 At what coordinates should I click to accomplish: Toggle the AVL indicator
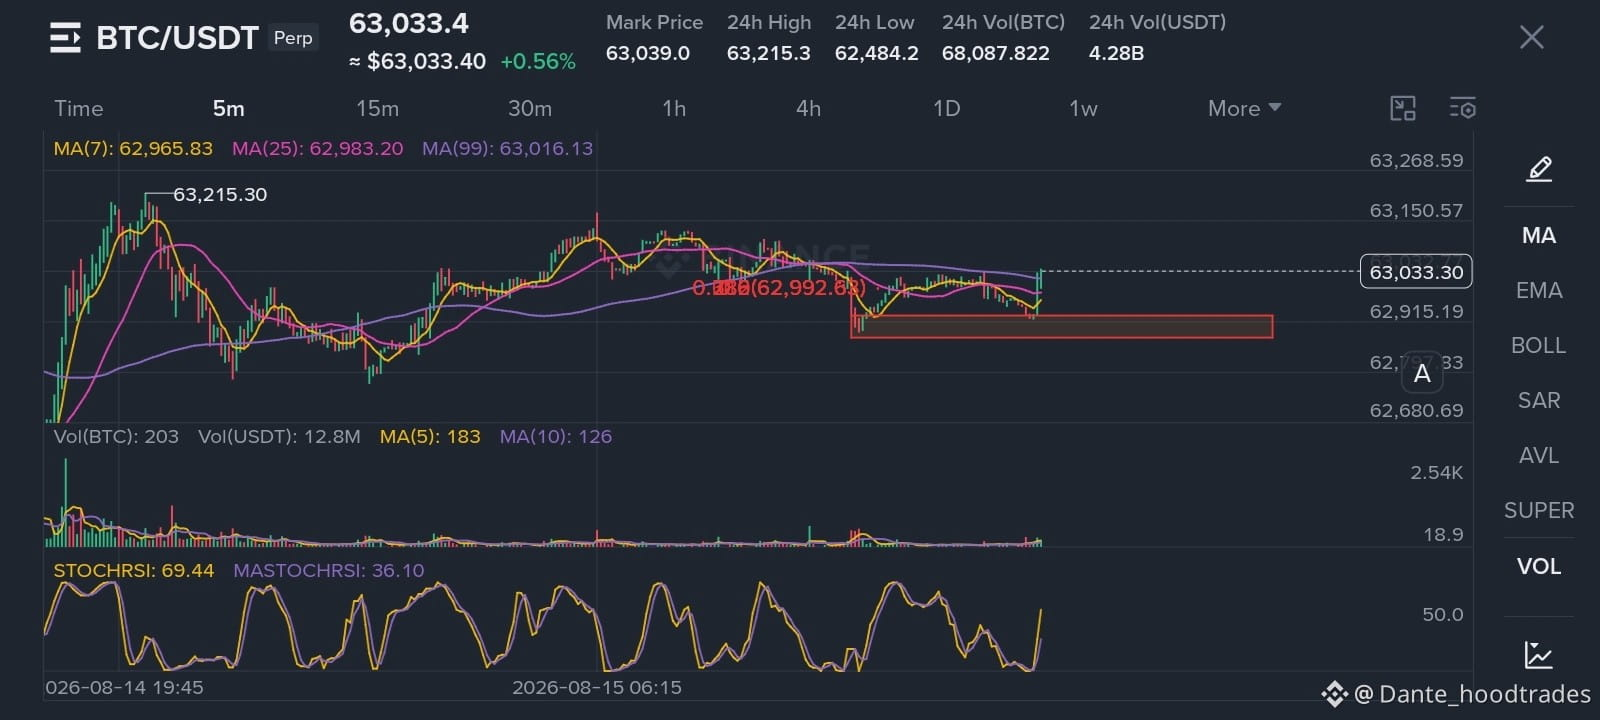pos(1538,455)
